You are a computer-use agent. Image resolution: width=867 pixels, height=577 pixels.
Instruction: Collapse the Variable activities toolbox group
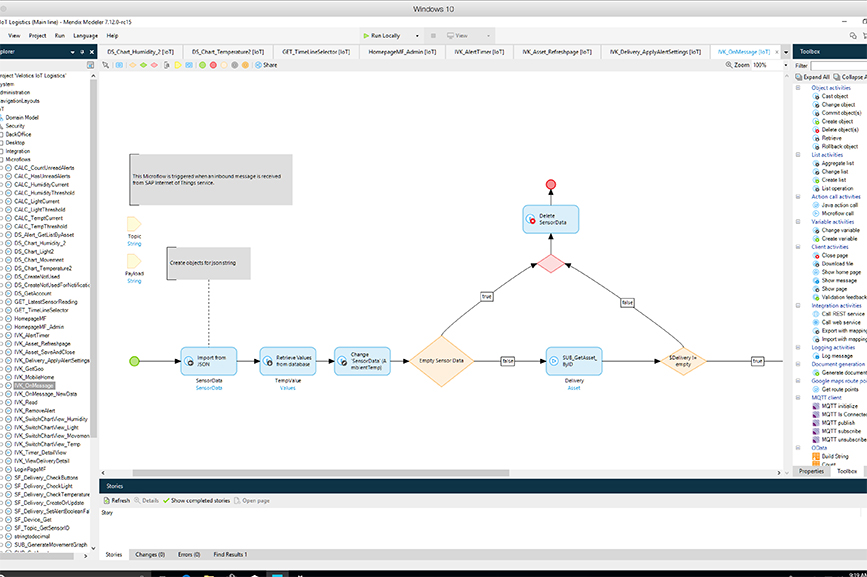798,222
